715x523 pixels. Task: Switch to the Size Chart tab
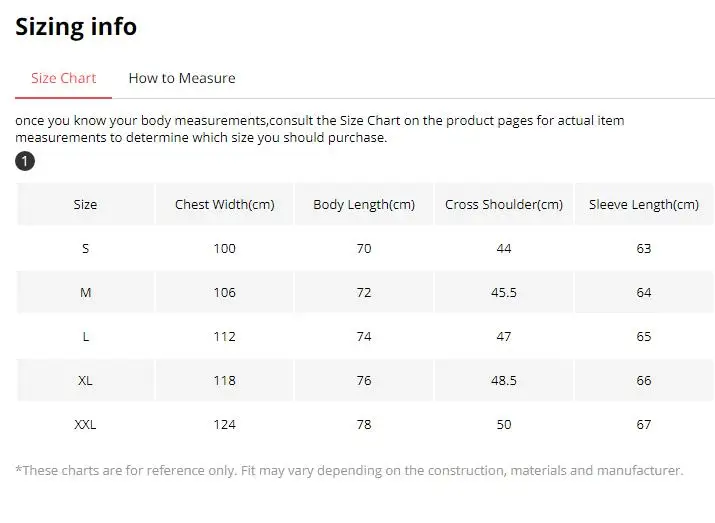pyautogui.click(x=64, y=78)
